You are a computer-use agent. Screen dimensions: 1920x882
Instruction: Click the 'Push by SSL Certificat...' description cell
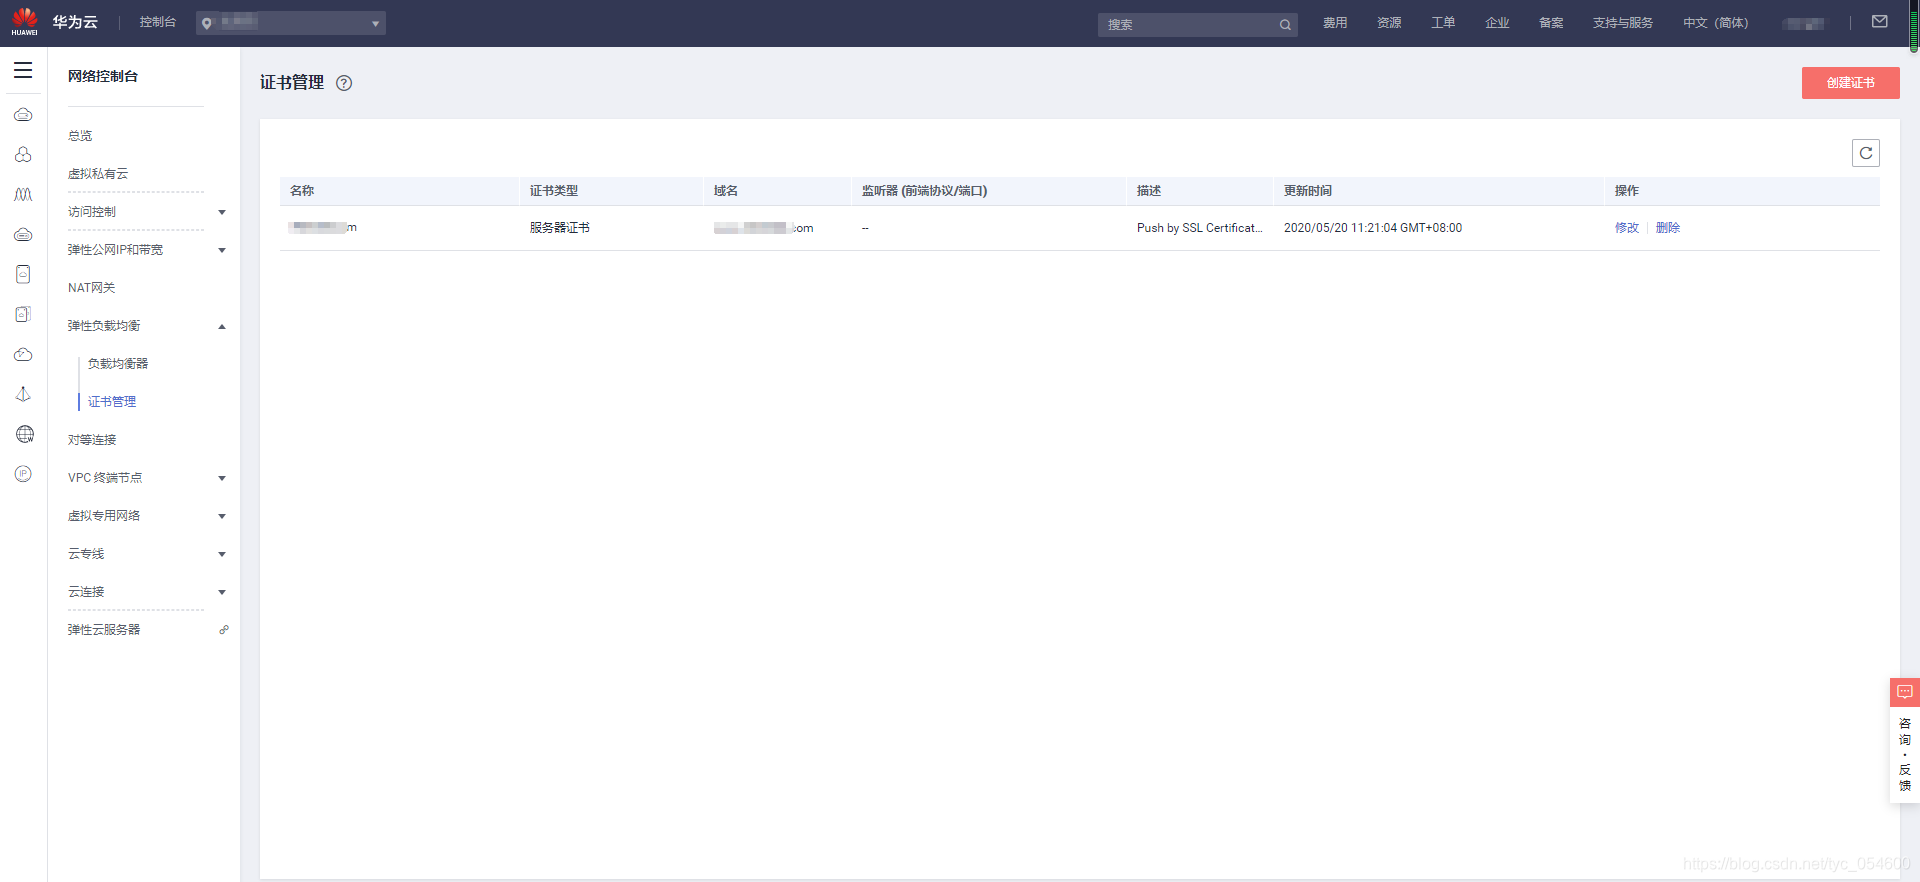pos(1200,228)
